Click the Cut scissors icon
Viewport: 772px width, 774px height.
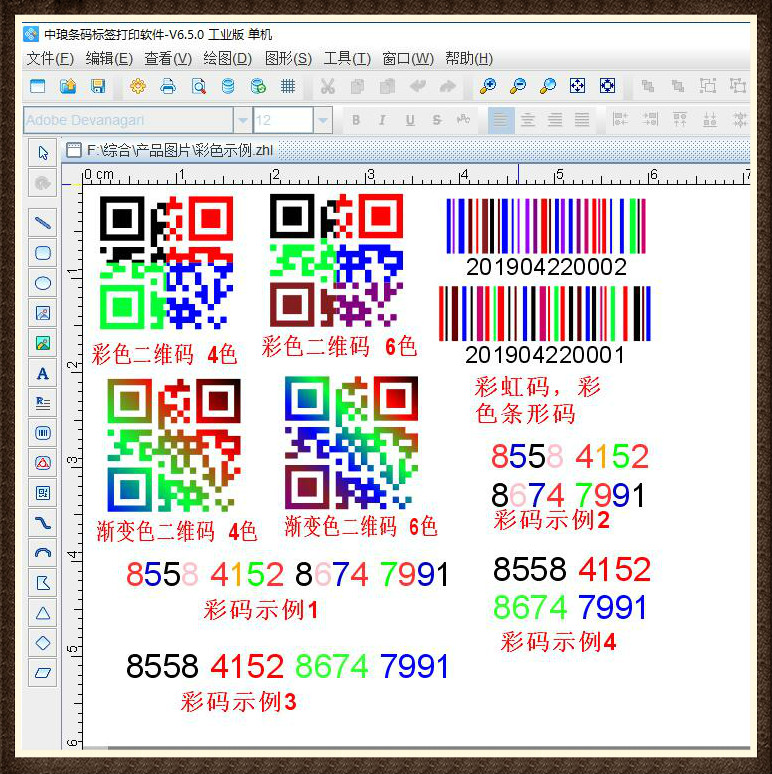[x=327, y=86]
